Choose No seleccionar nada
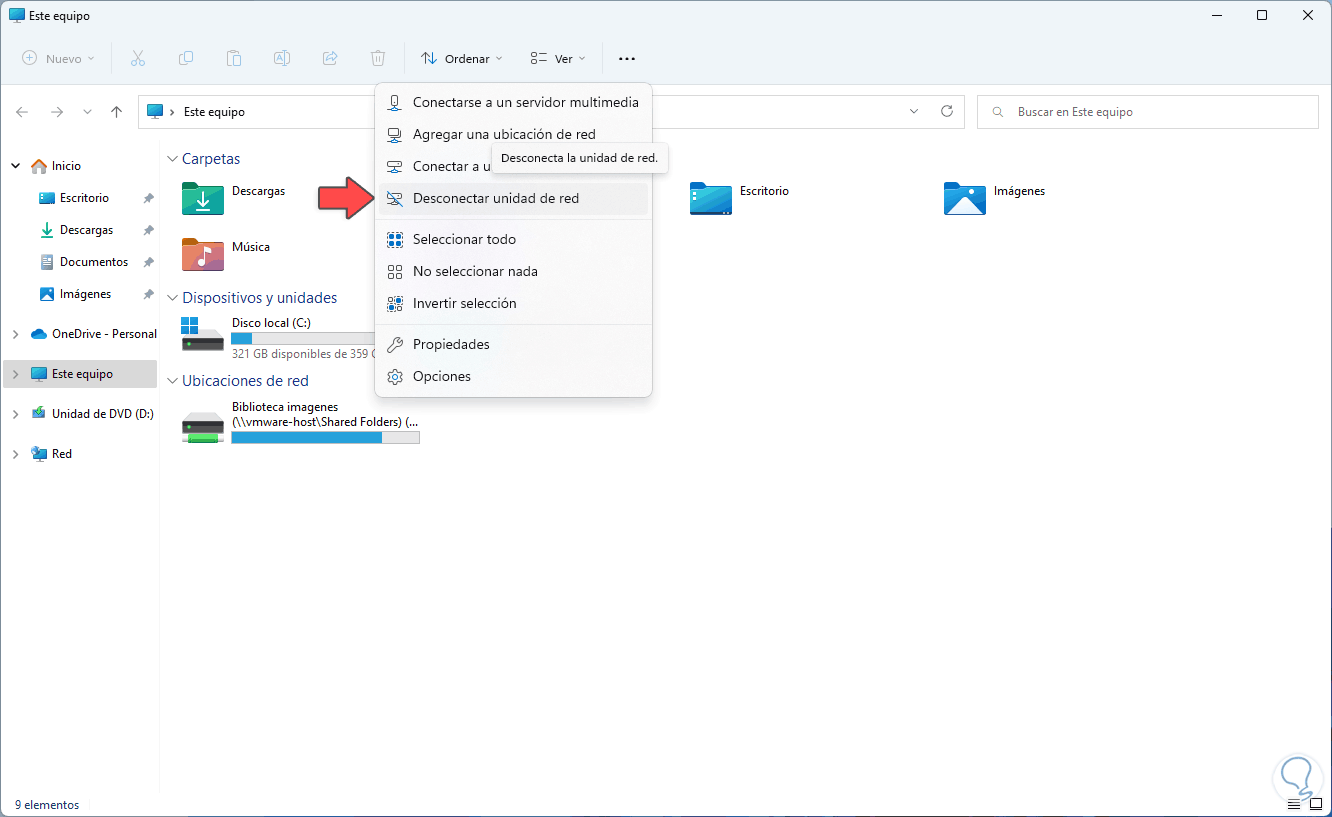 [x=513, y=271]
